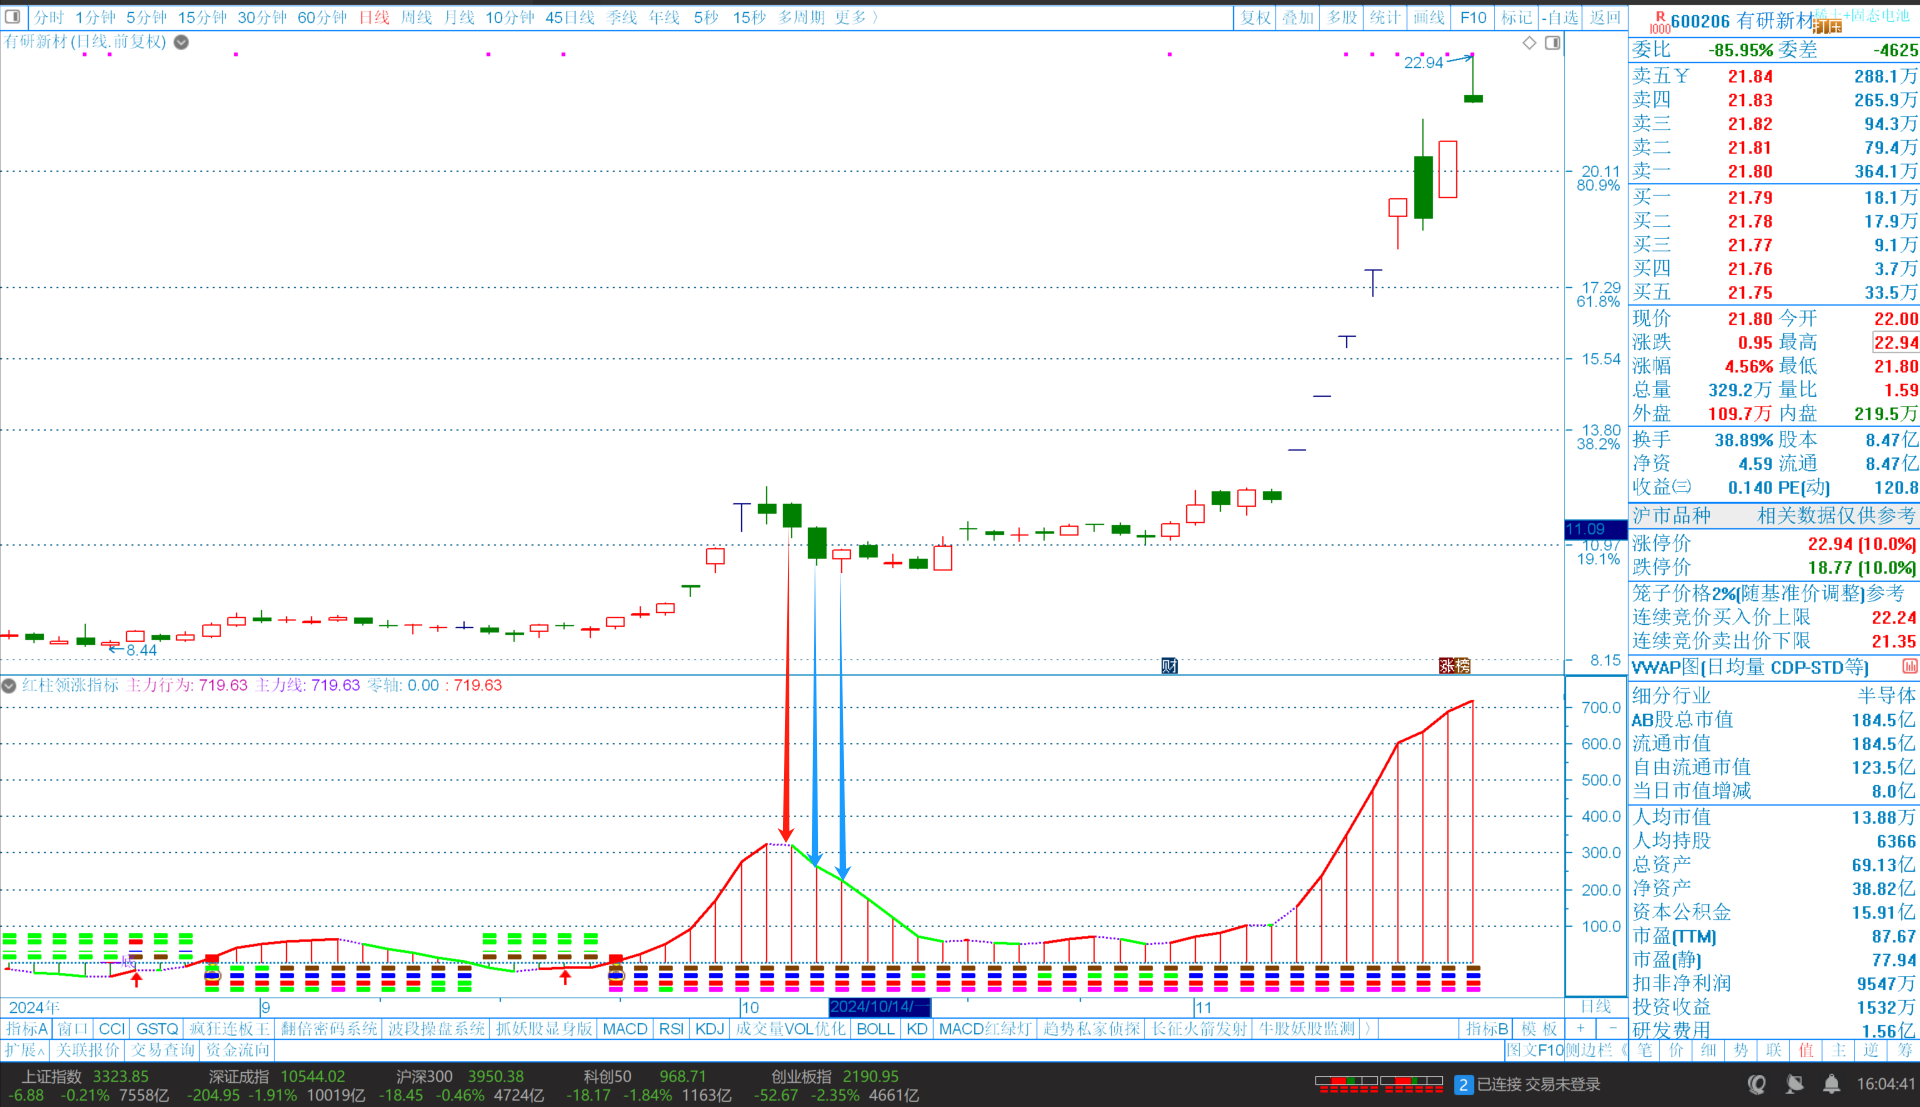The width and height of the screenshot is (1920, 1107).
Task: Collapse the 红柱领涨指标 indicator arrow
Action: 9,686
